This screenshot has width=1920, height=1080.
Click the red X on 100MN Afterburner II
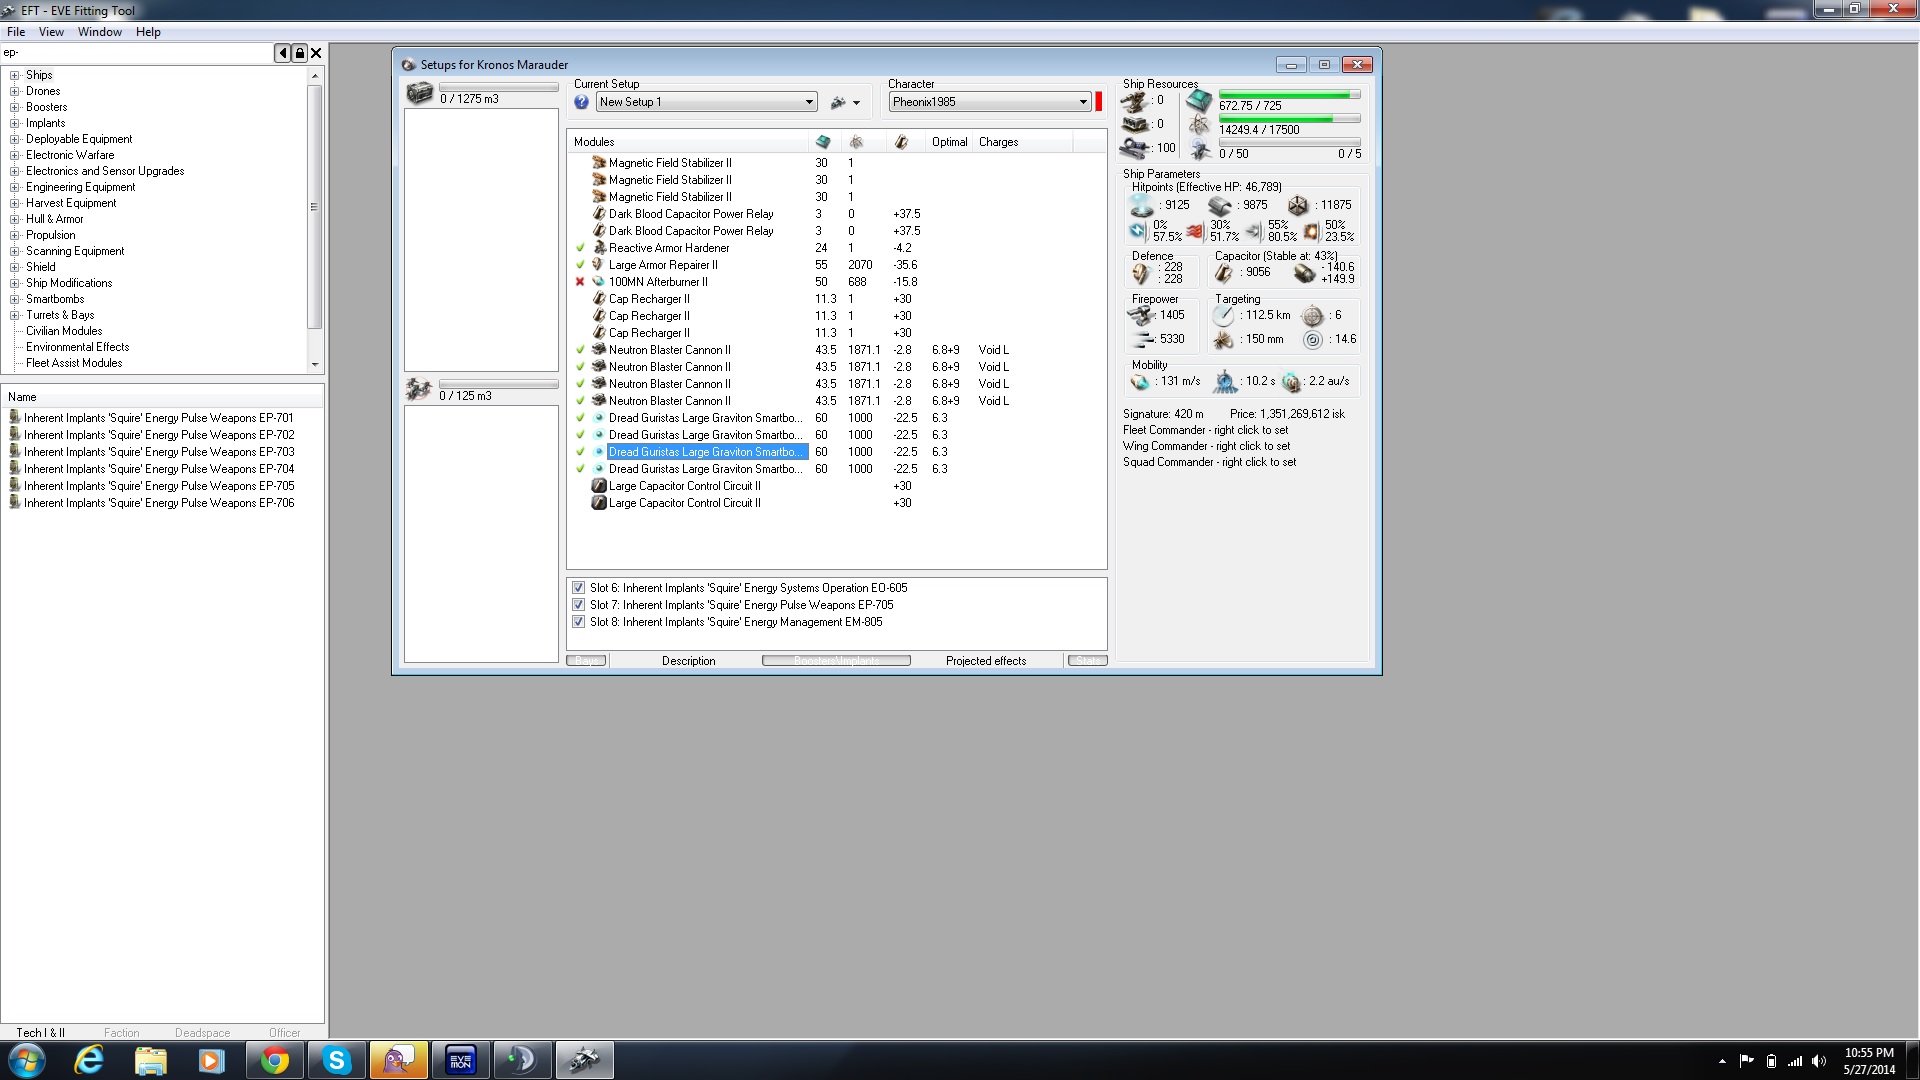pyautogui.click(x=580, y=282)
